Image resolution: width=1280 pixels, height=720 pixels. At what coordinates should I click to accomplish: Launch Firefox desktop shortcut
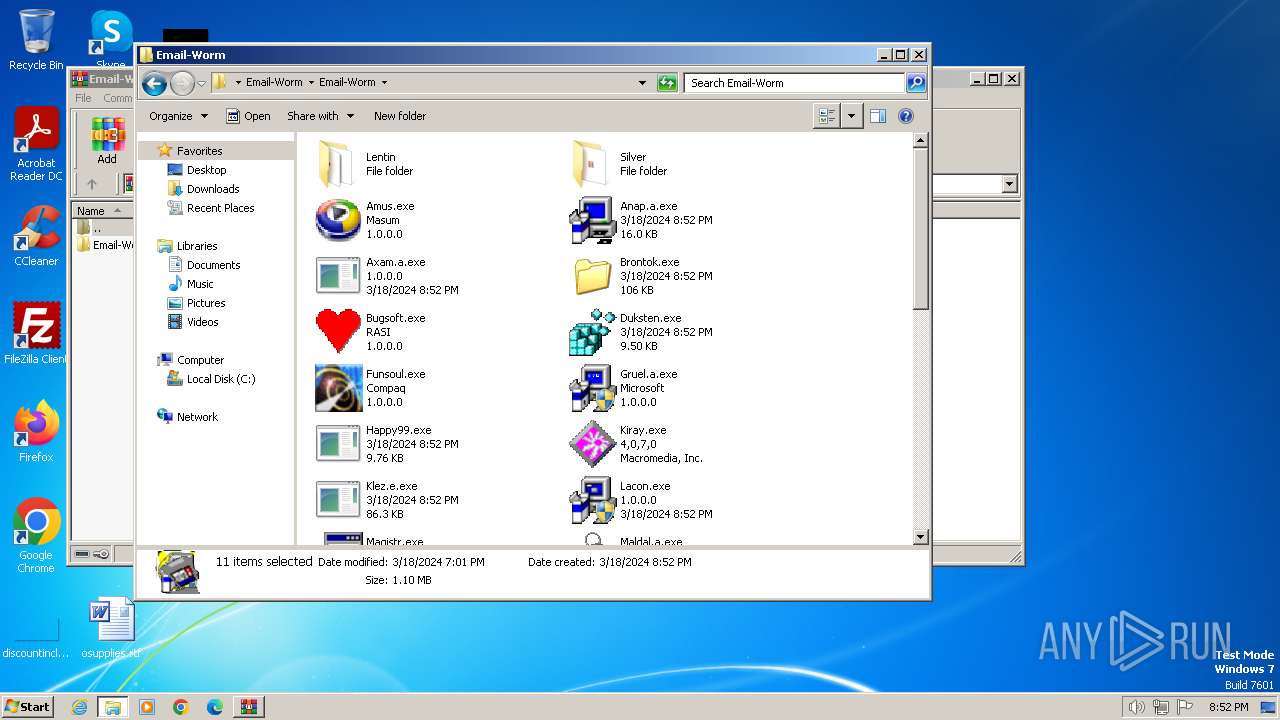[x=36, y=432]
